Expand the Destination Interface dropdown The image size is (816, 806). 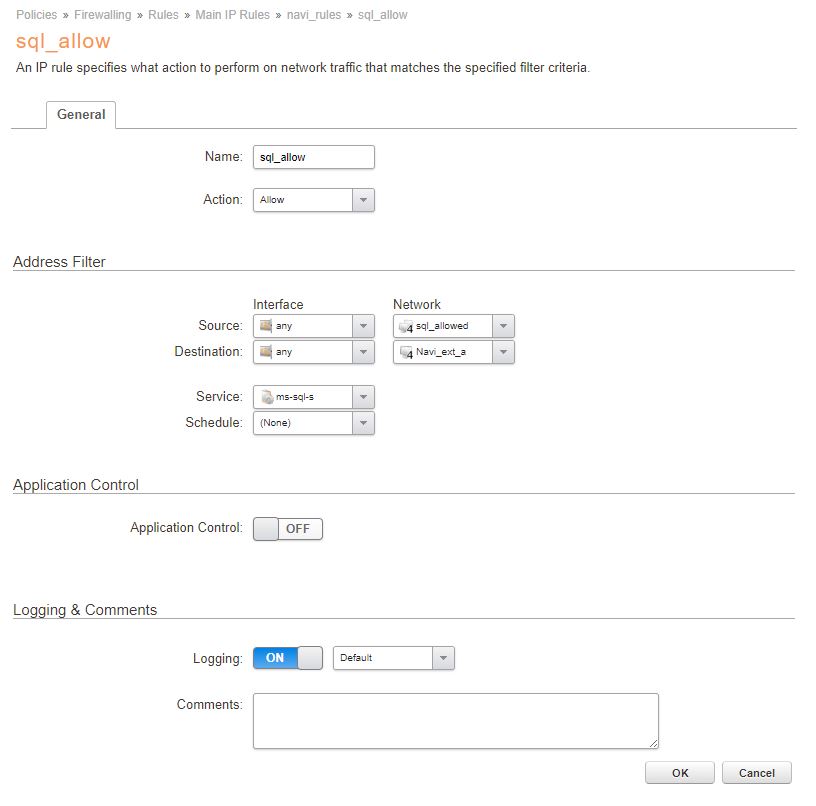coord(314,352)
